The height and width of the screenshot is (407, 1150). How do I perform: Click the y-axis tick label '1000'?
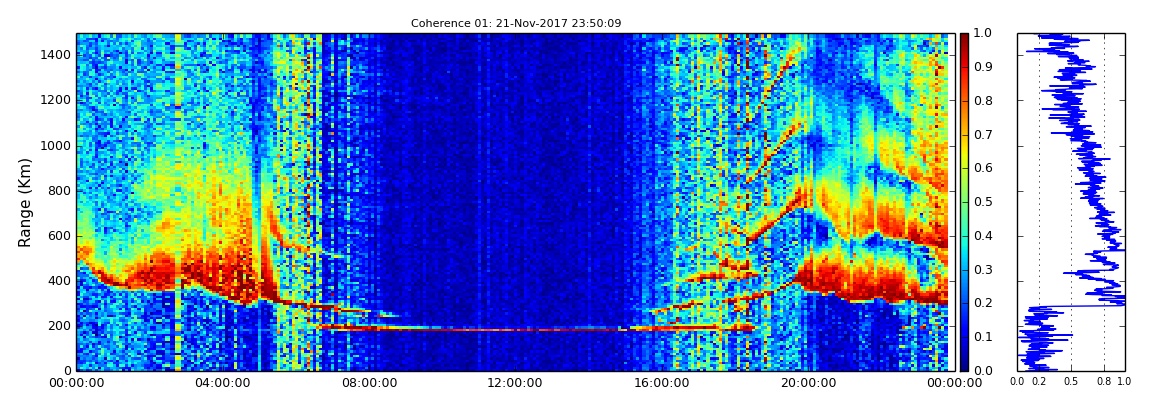coord(57,145)
